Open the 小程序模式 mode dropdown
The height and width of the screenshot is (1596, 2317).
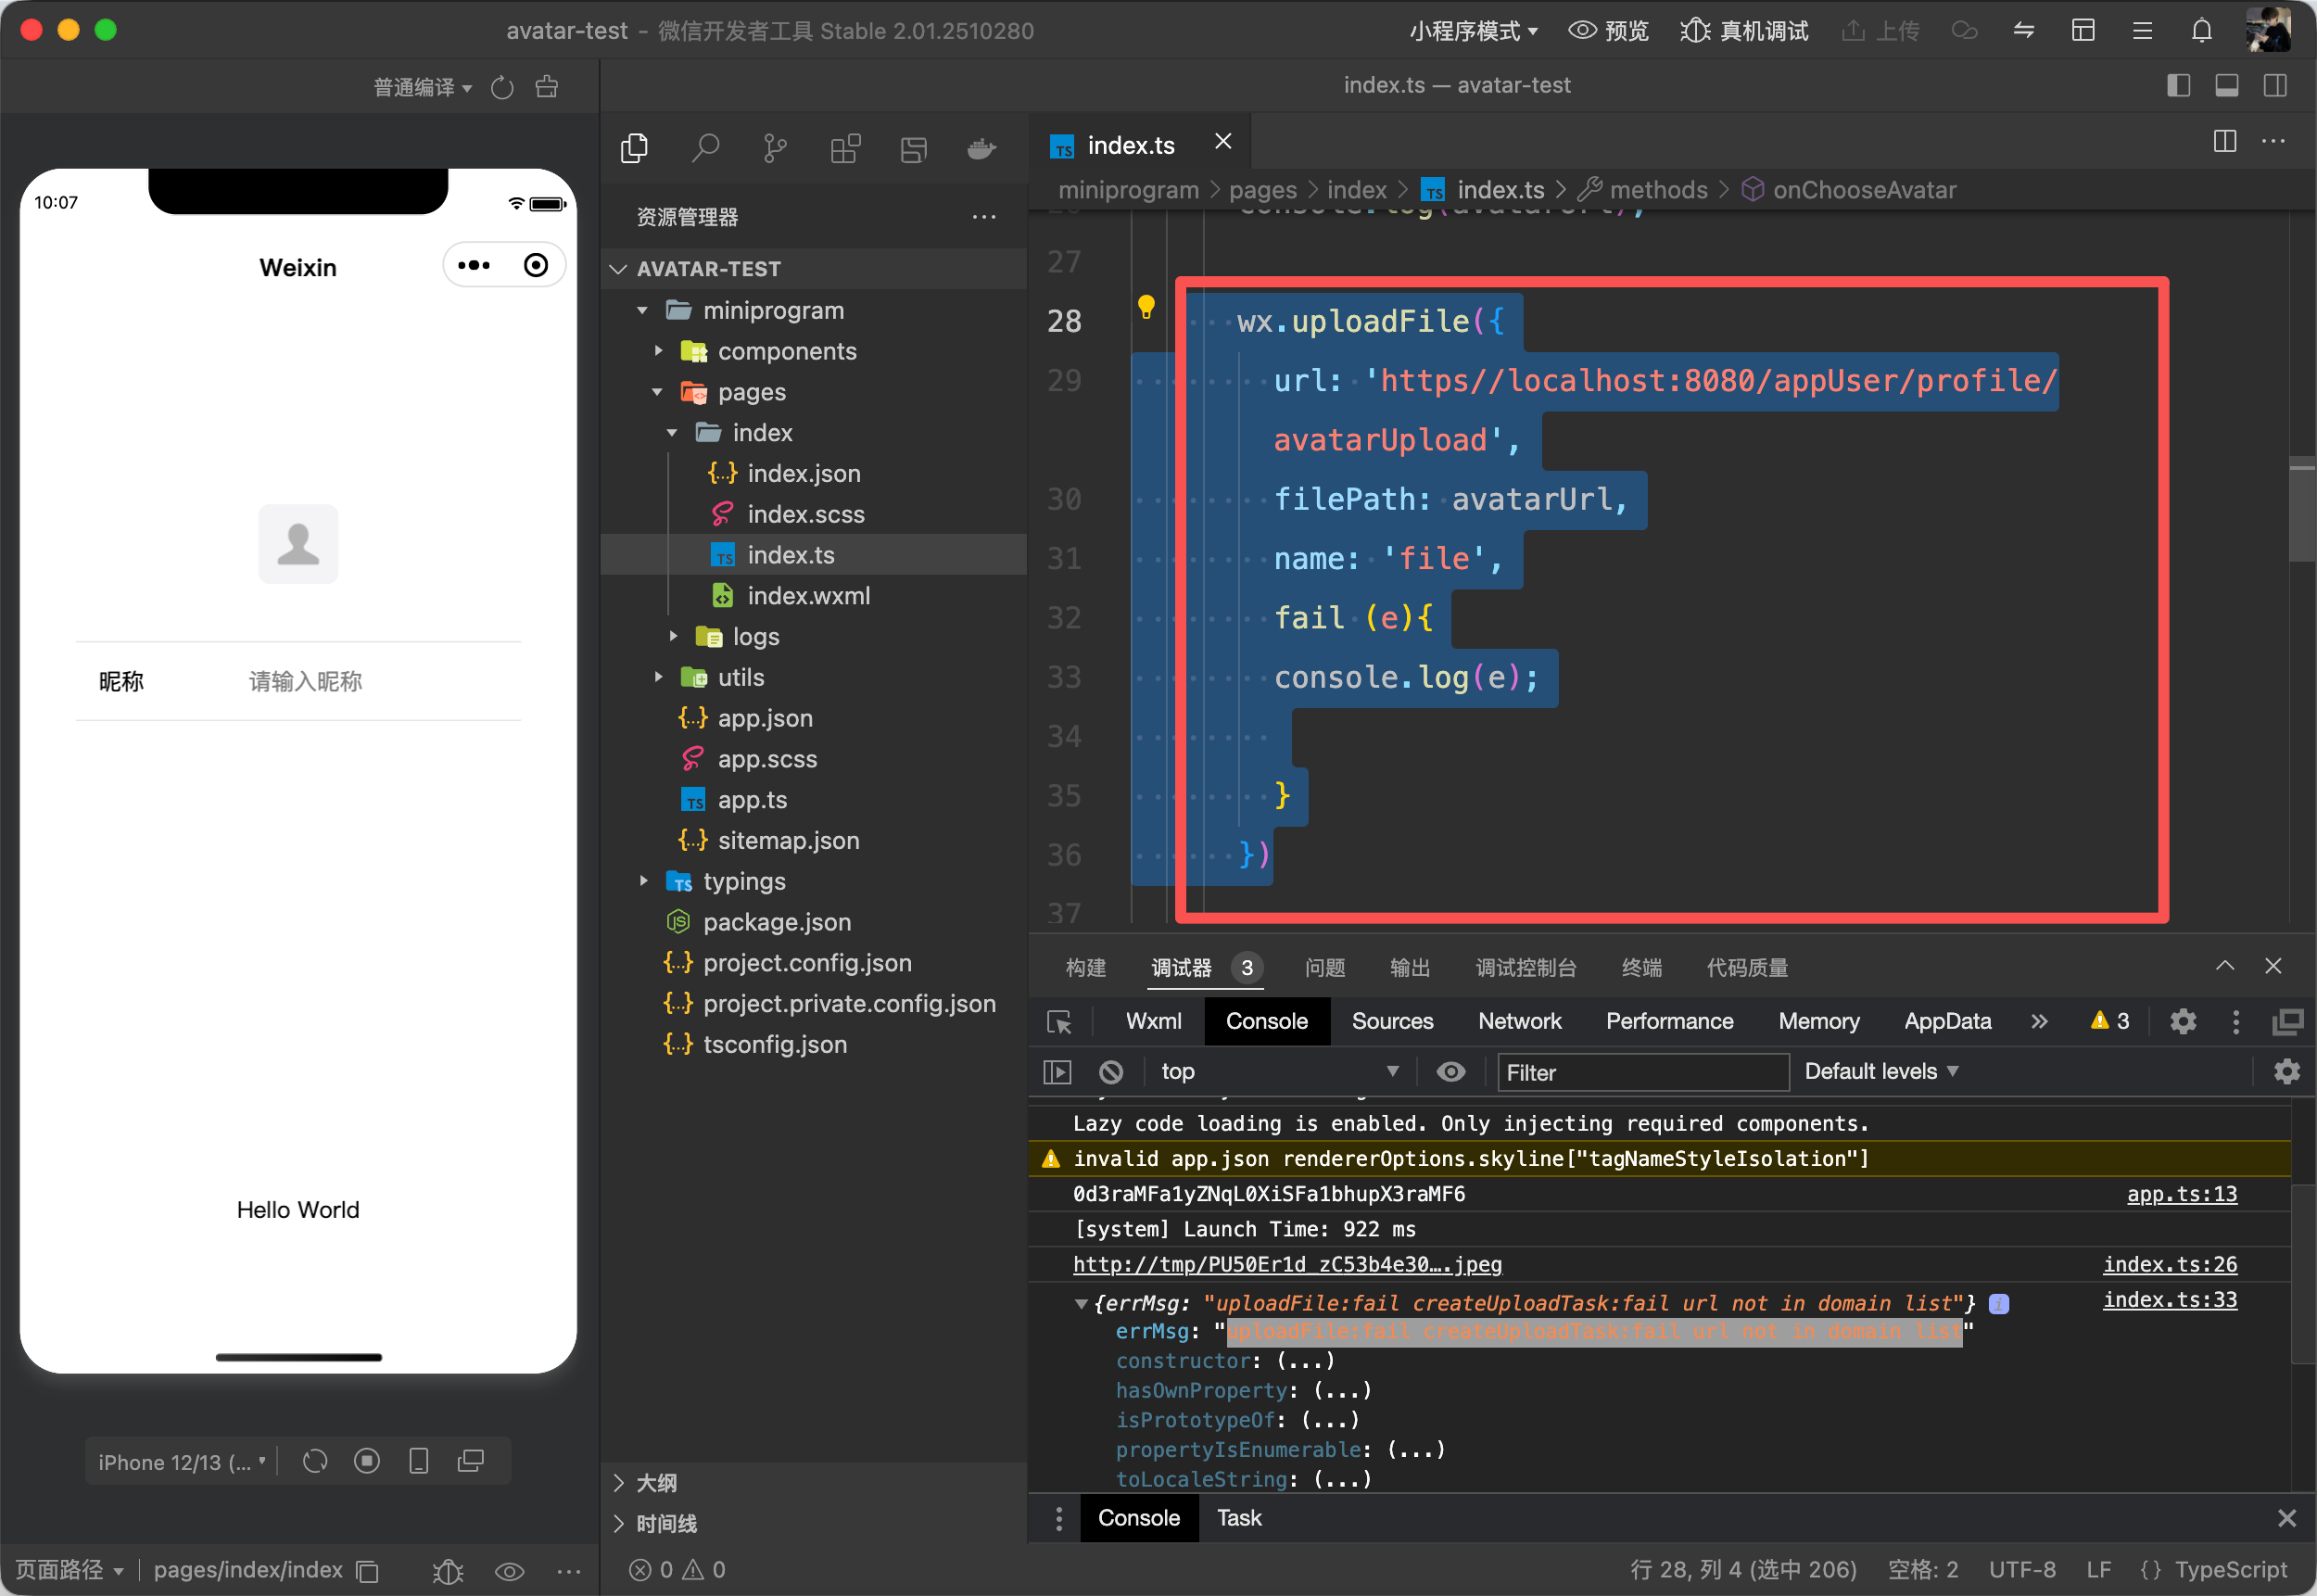point(1473,31)
